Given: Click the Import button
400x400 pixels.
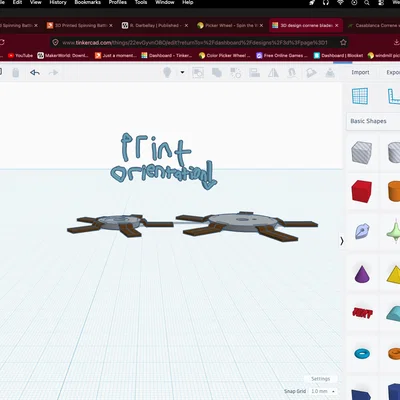Looking at the screenshot, I should (x=360, y=72).
